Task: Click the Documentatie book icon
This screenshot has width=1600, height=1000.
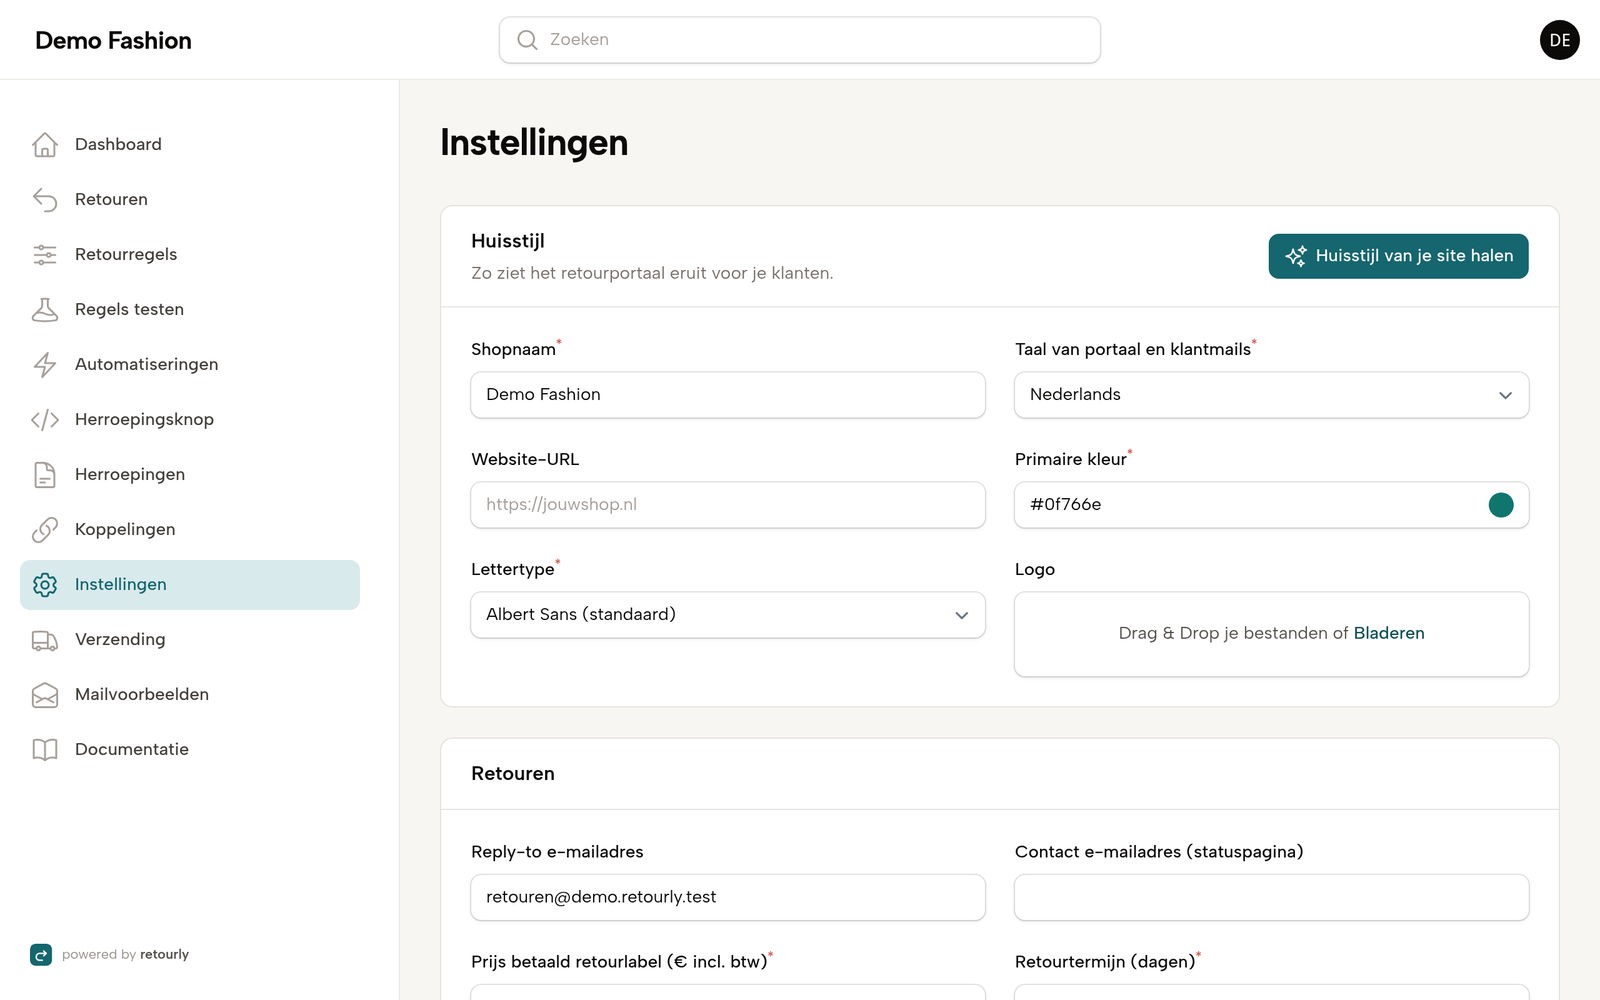Action: pos(45,750)
